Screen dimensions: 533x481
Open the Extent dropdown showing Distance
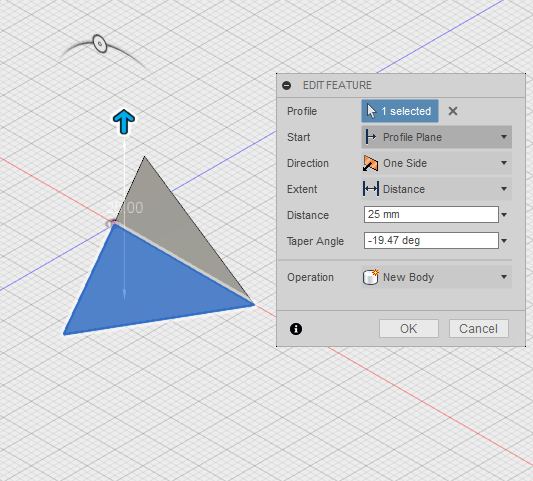(436, 189)
